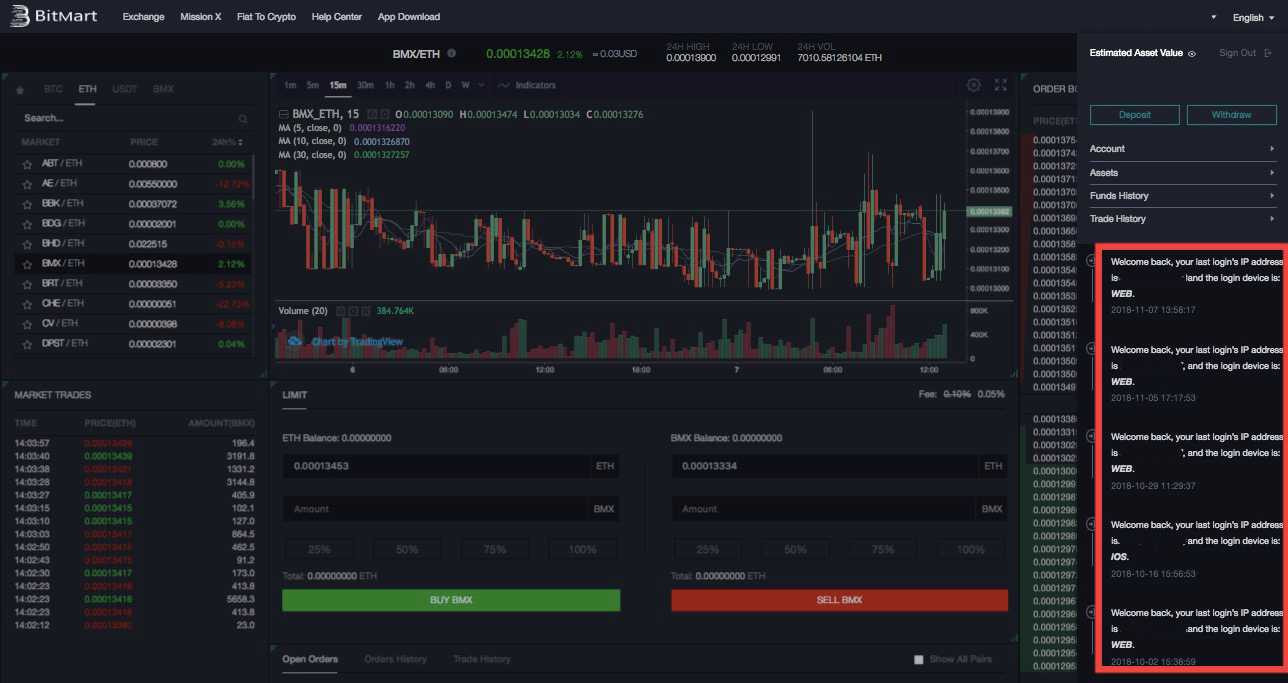The image size is (1288, 683).
Task: Favorite the BMX / ETH pair star
Action: 27,264
